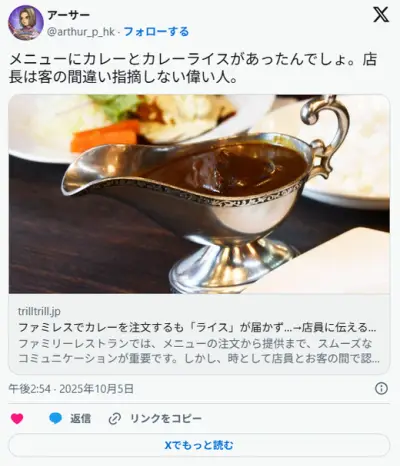Viewport: 400px width, 466px height.
Task: Click the reply speech bubble icon
Action: coord(55,418)
